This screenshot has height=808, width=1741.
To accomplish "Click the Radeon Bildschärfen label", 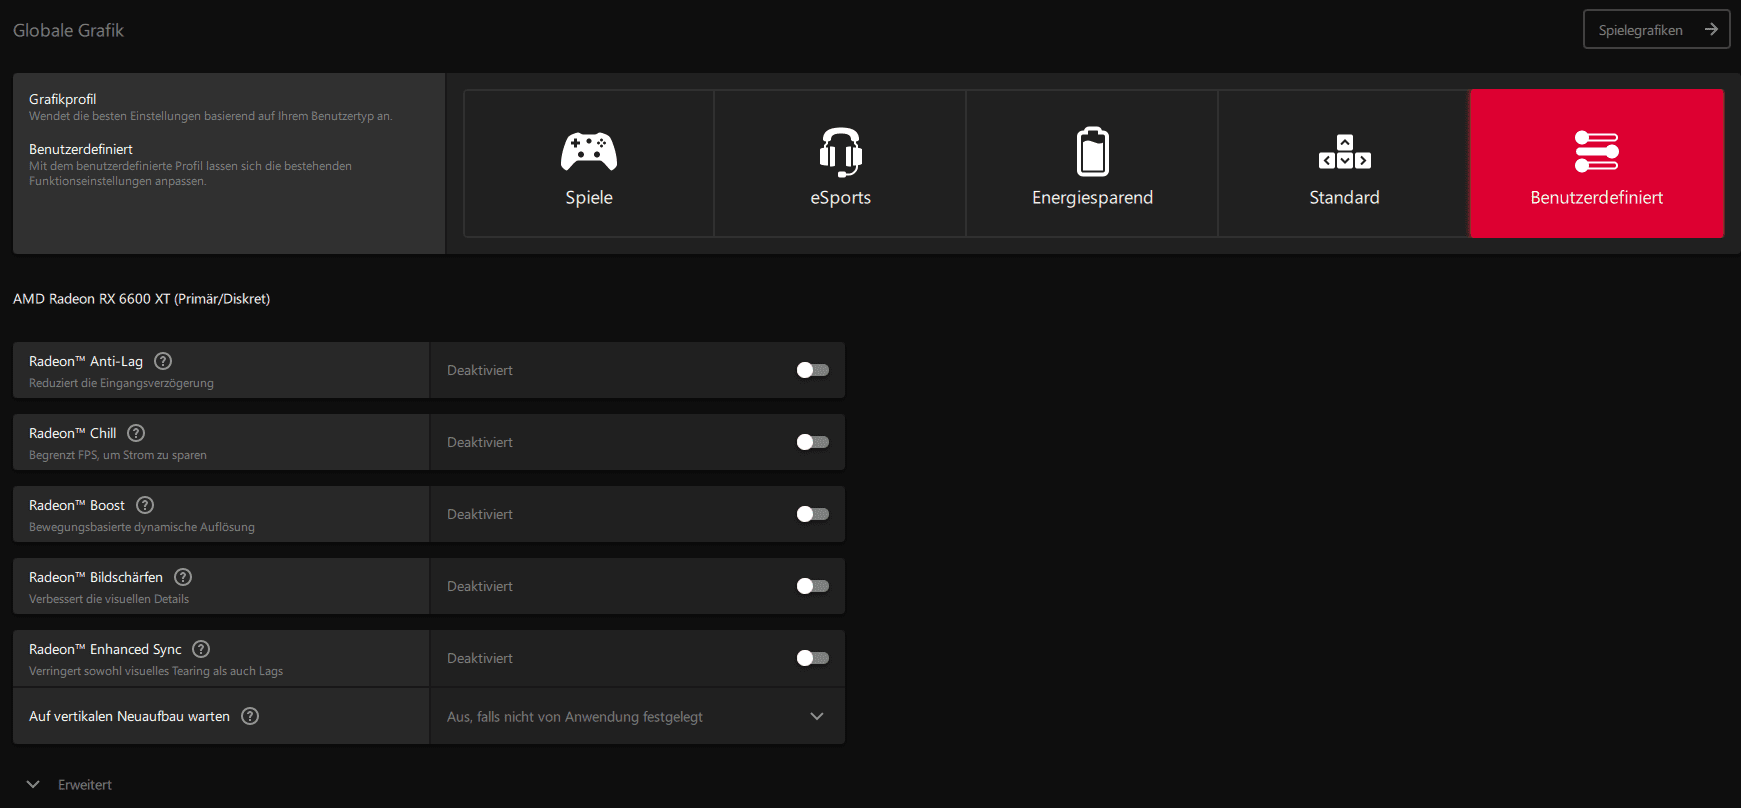I will pyautogui.click(x=96, y=577).
